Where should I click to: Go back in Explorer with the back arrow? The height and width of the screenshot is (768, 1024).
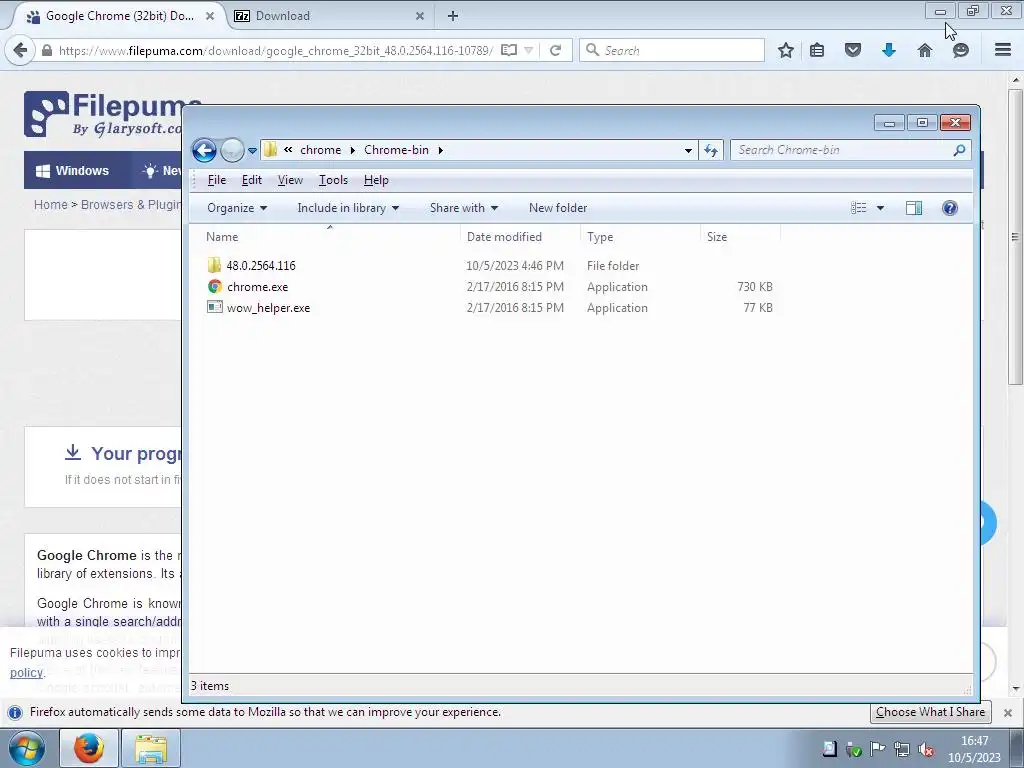click(x=204, y=150)
